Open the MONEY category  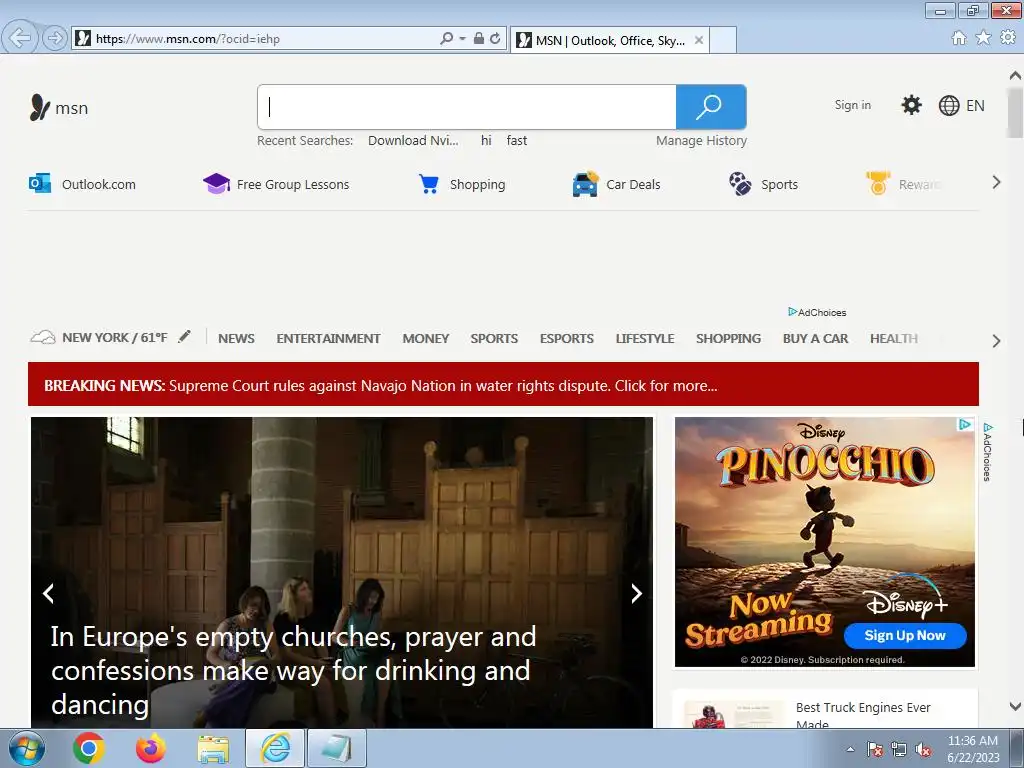(x=426, y=338)
